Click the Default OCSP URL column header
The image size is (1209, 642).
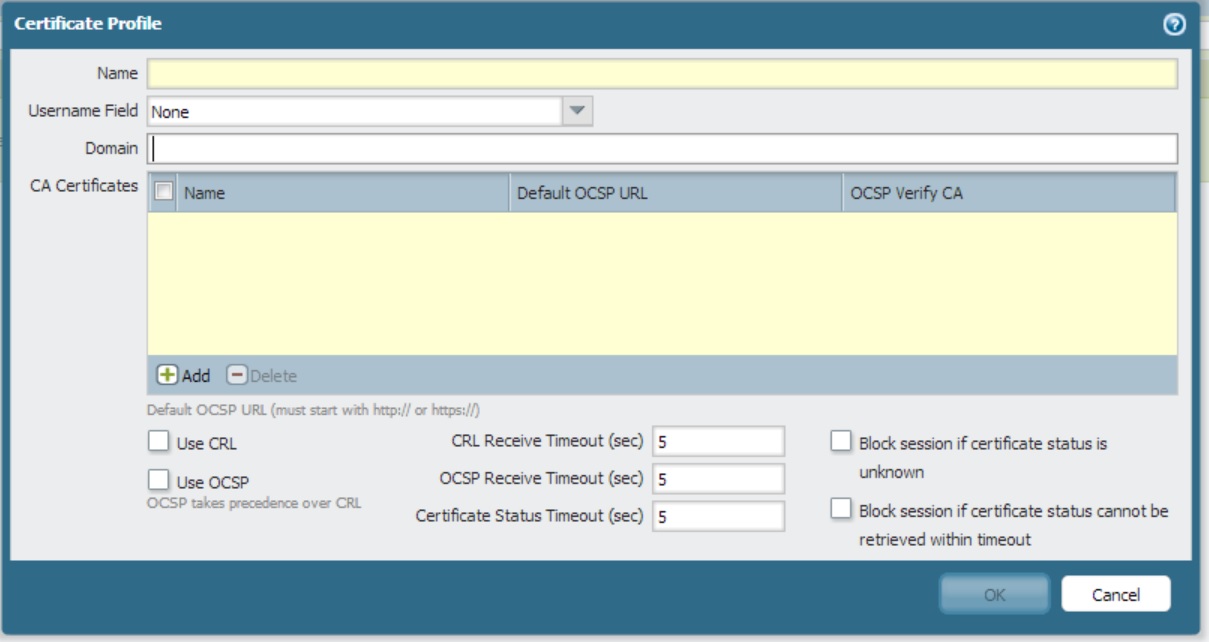tap(675, 194)
